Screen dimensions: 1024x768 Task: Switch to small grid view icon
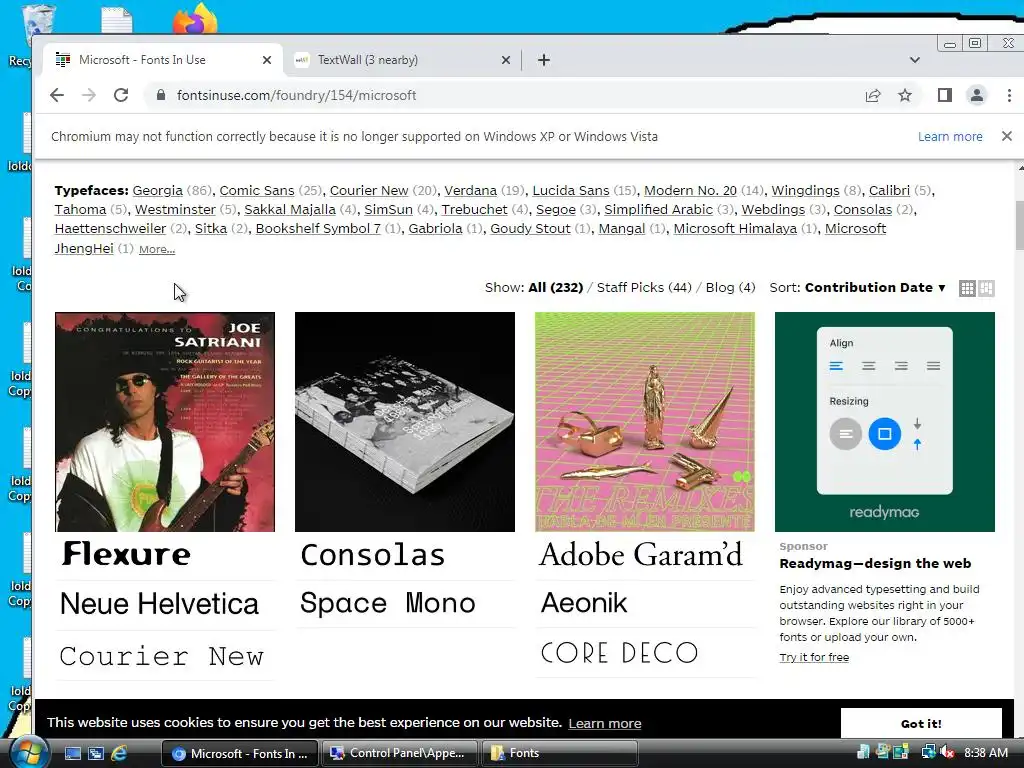[967, 288]
